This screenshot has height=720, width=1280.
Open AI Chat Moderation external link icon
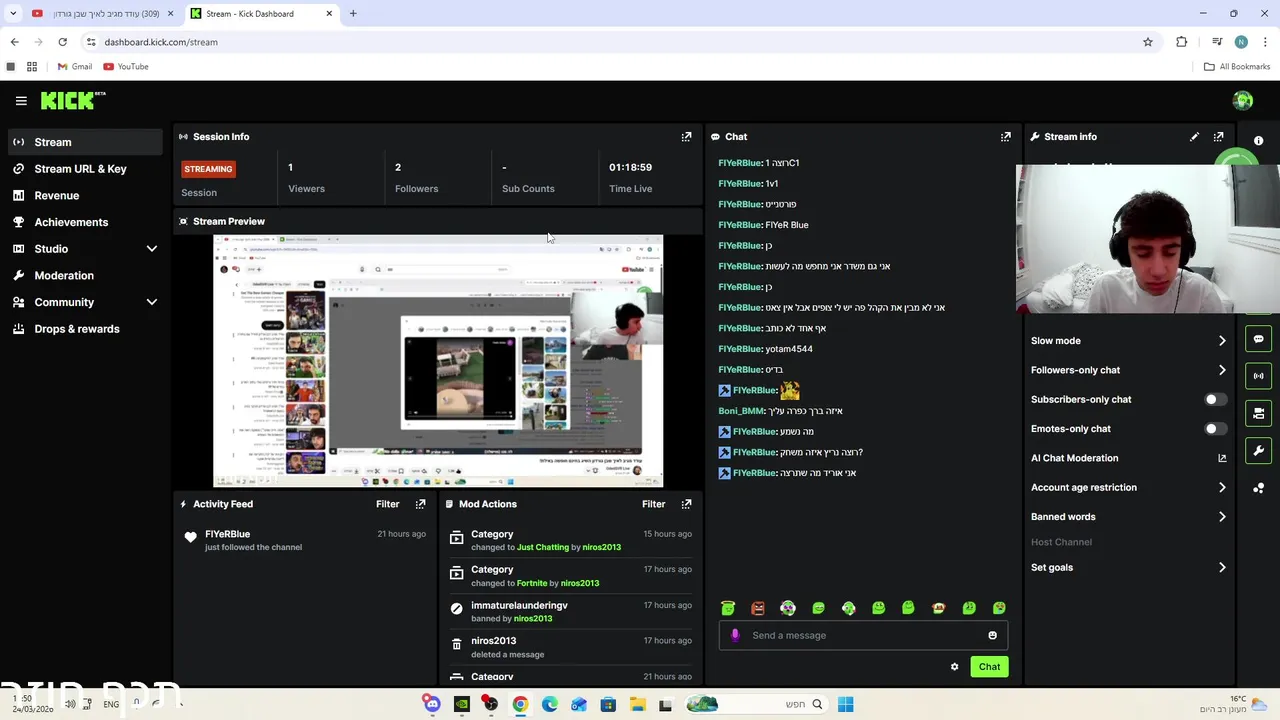(x=1221, y=458)
